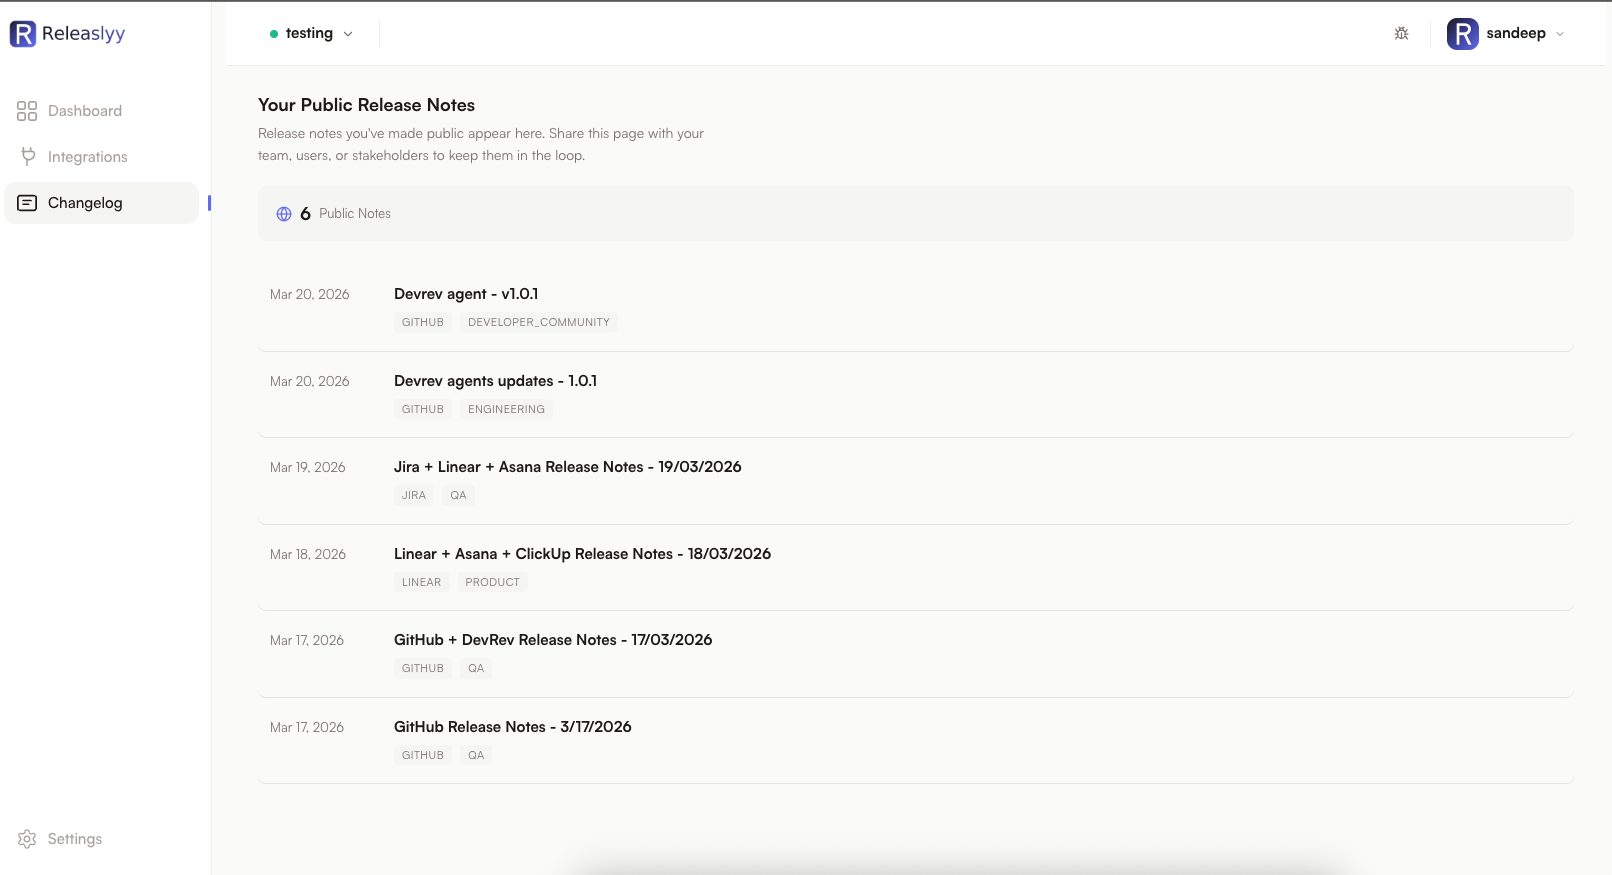Viewport: 1612px width, 875px height.
Task: Click the globe icon beside Public Notes
Action: pyautogui.click(x=284, y=214)
